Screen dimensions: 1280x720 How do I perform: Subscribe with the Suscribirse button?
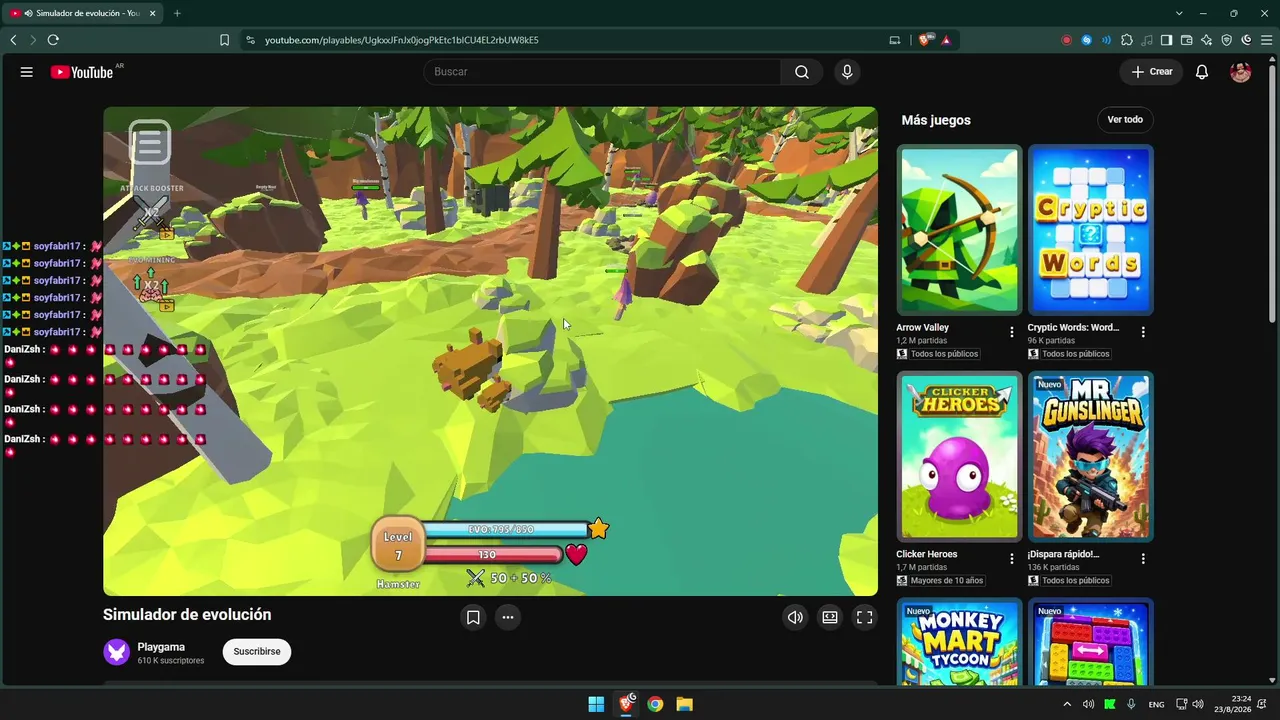click(257, 652)
